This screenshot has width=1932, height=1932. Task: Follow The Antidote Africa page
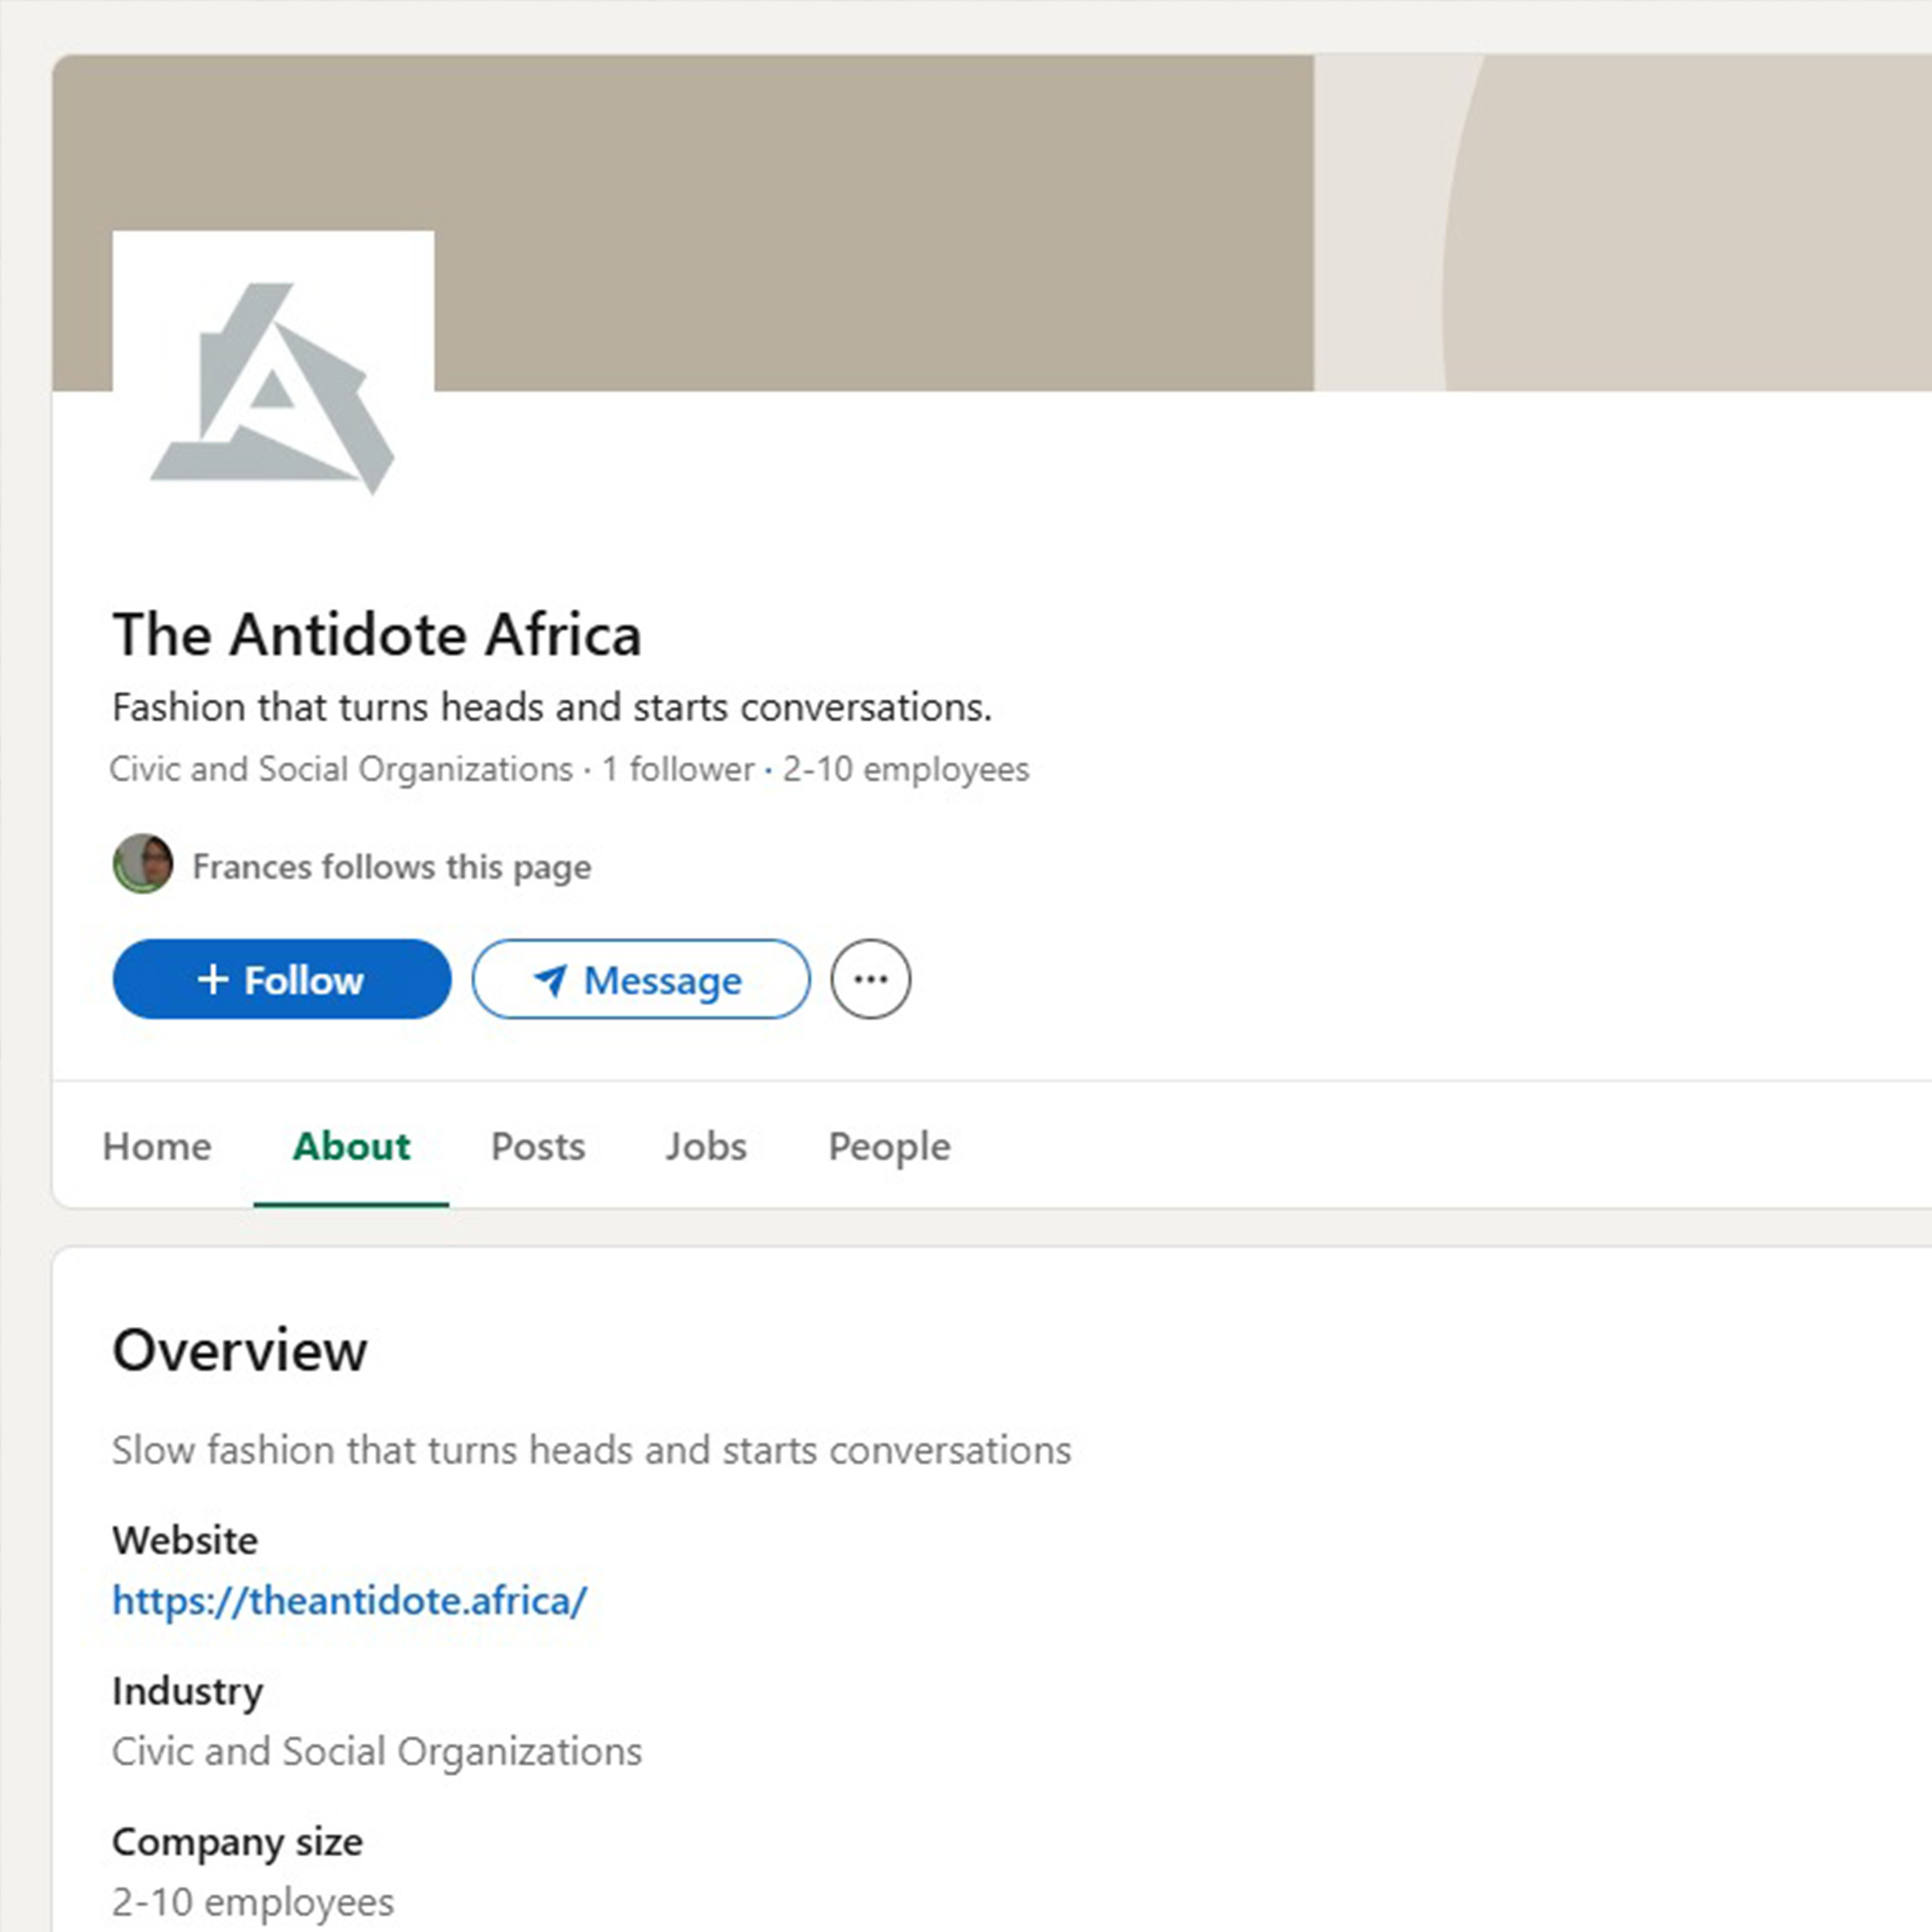coord(281,979)
